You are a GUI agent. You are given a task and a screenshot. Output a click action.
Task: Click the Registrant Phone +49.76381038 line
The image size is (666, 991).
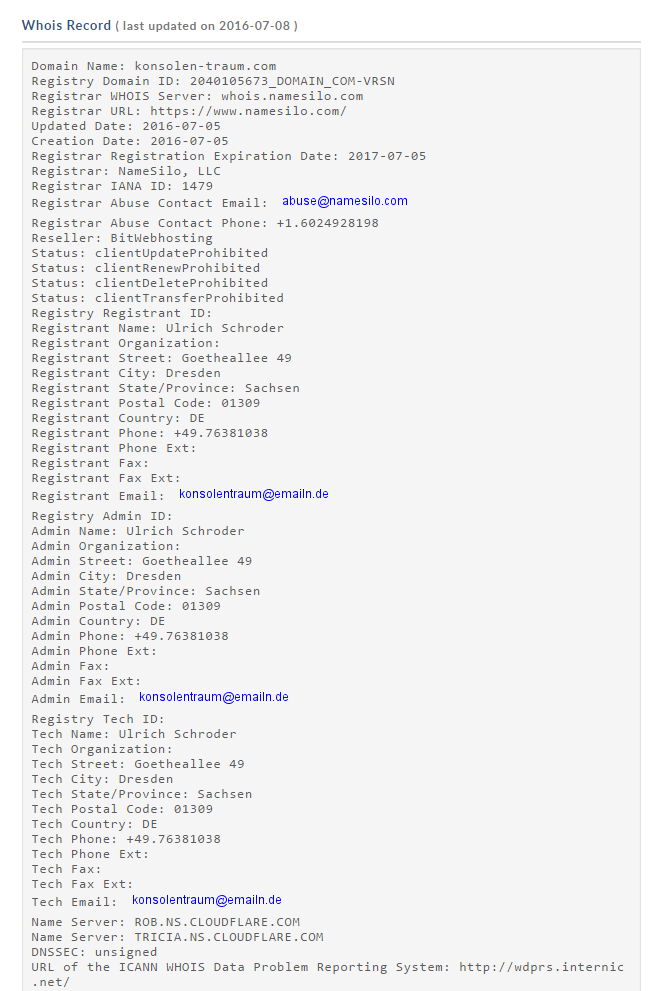click(x=150, y=433)
